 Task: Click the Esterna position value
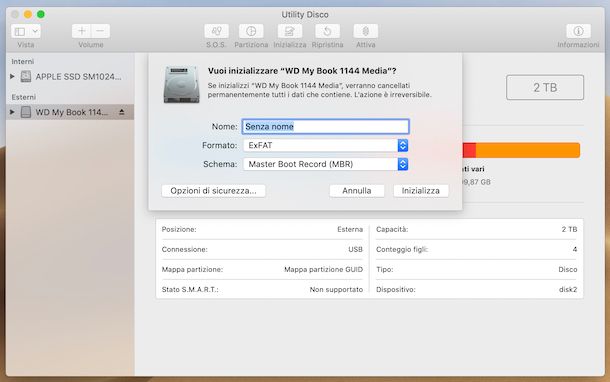pos(350,229)
